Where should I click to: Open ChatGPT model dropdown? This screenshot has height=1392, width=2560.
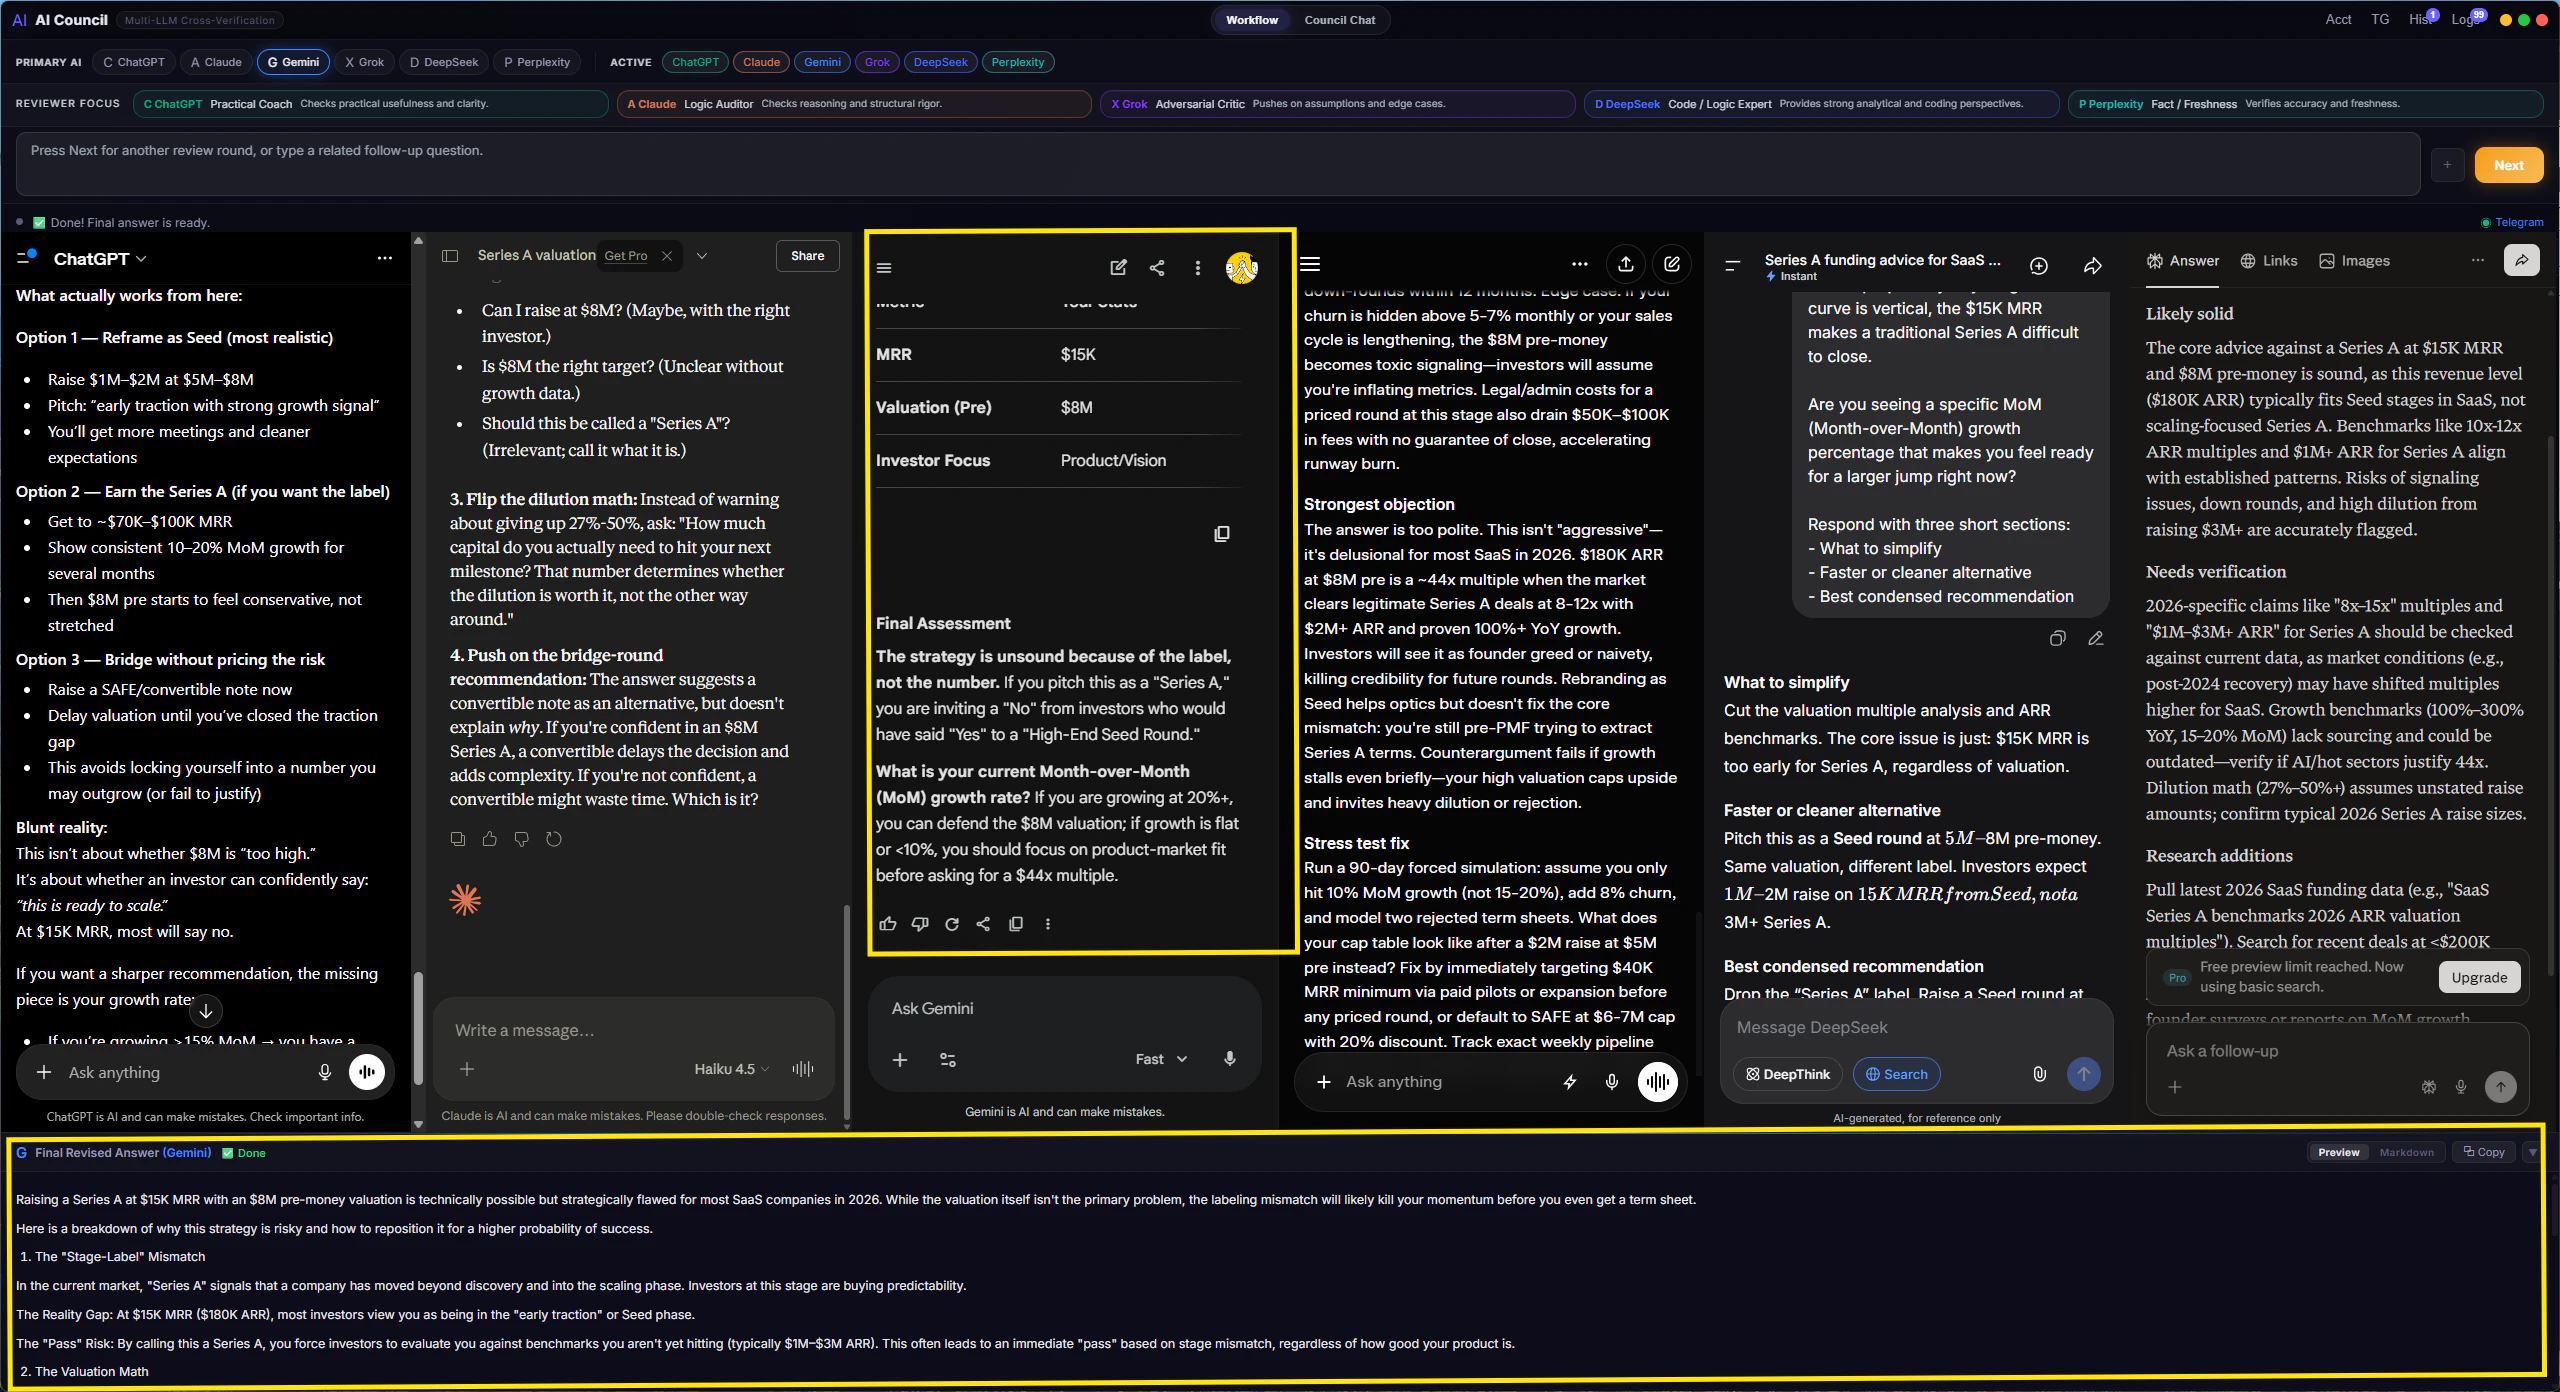(x=100, y=259)
